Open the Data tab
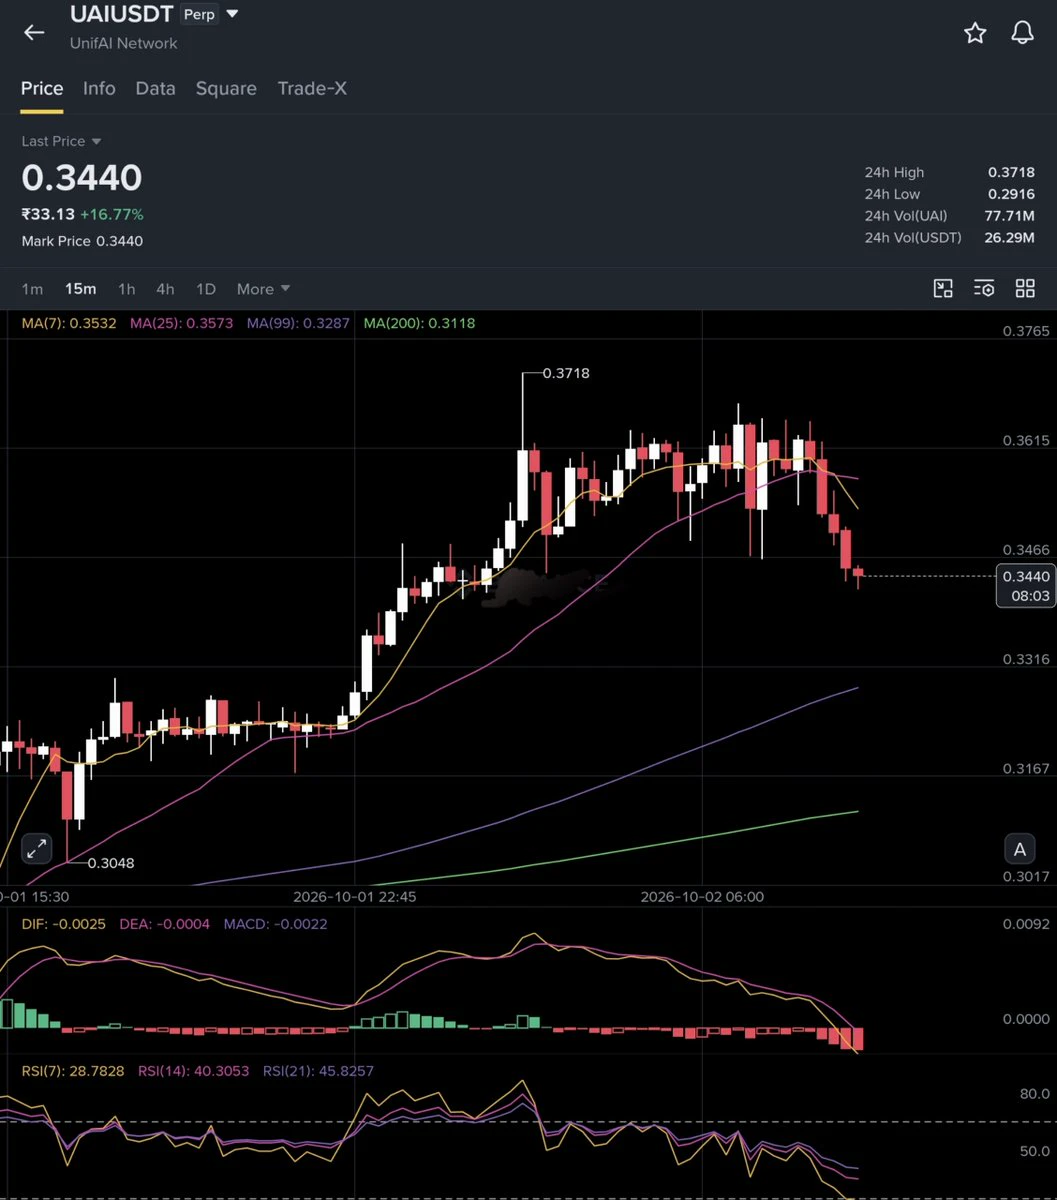The image size is (1057, 1200). pyautogui.click(x=155, y=88)
